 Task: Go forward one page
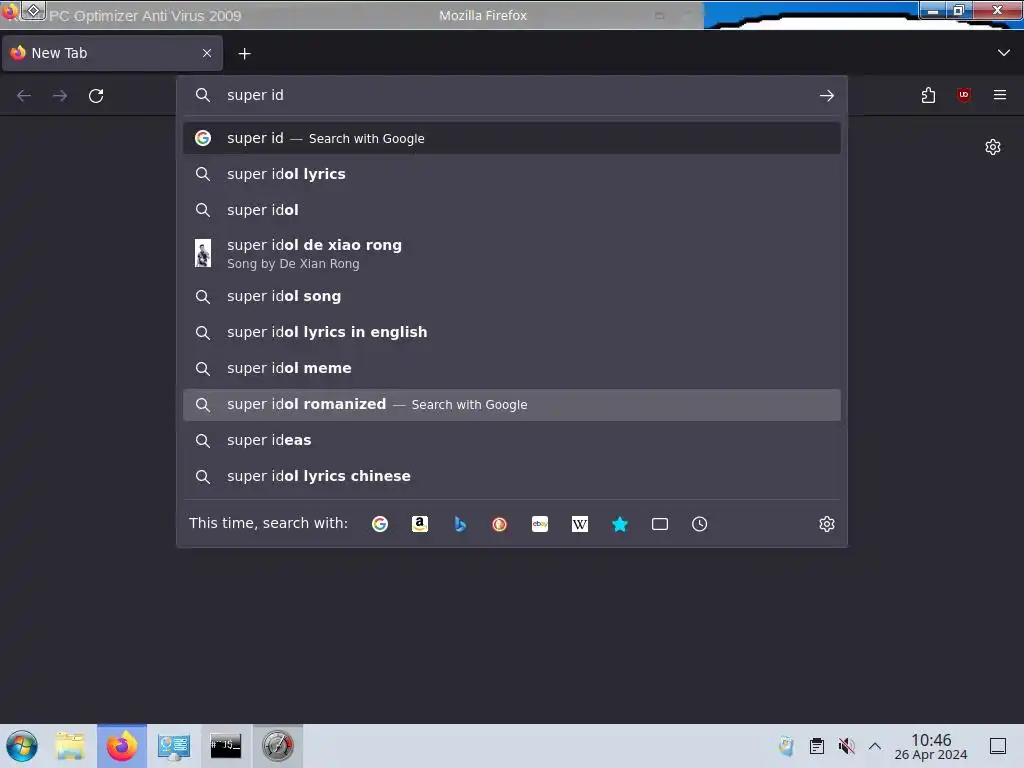(60, 96)
